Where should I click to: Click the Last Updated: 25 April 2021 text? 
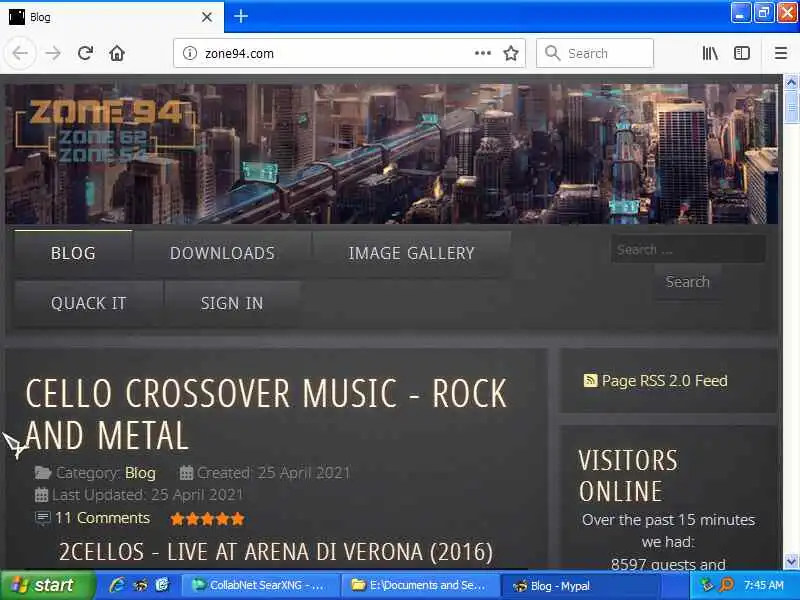[x=147, y=495]
